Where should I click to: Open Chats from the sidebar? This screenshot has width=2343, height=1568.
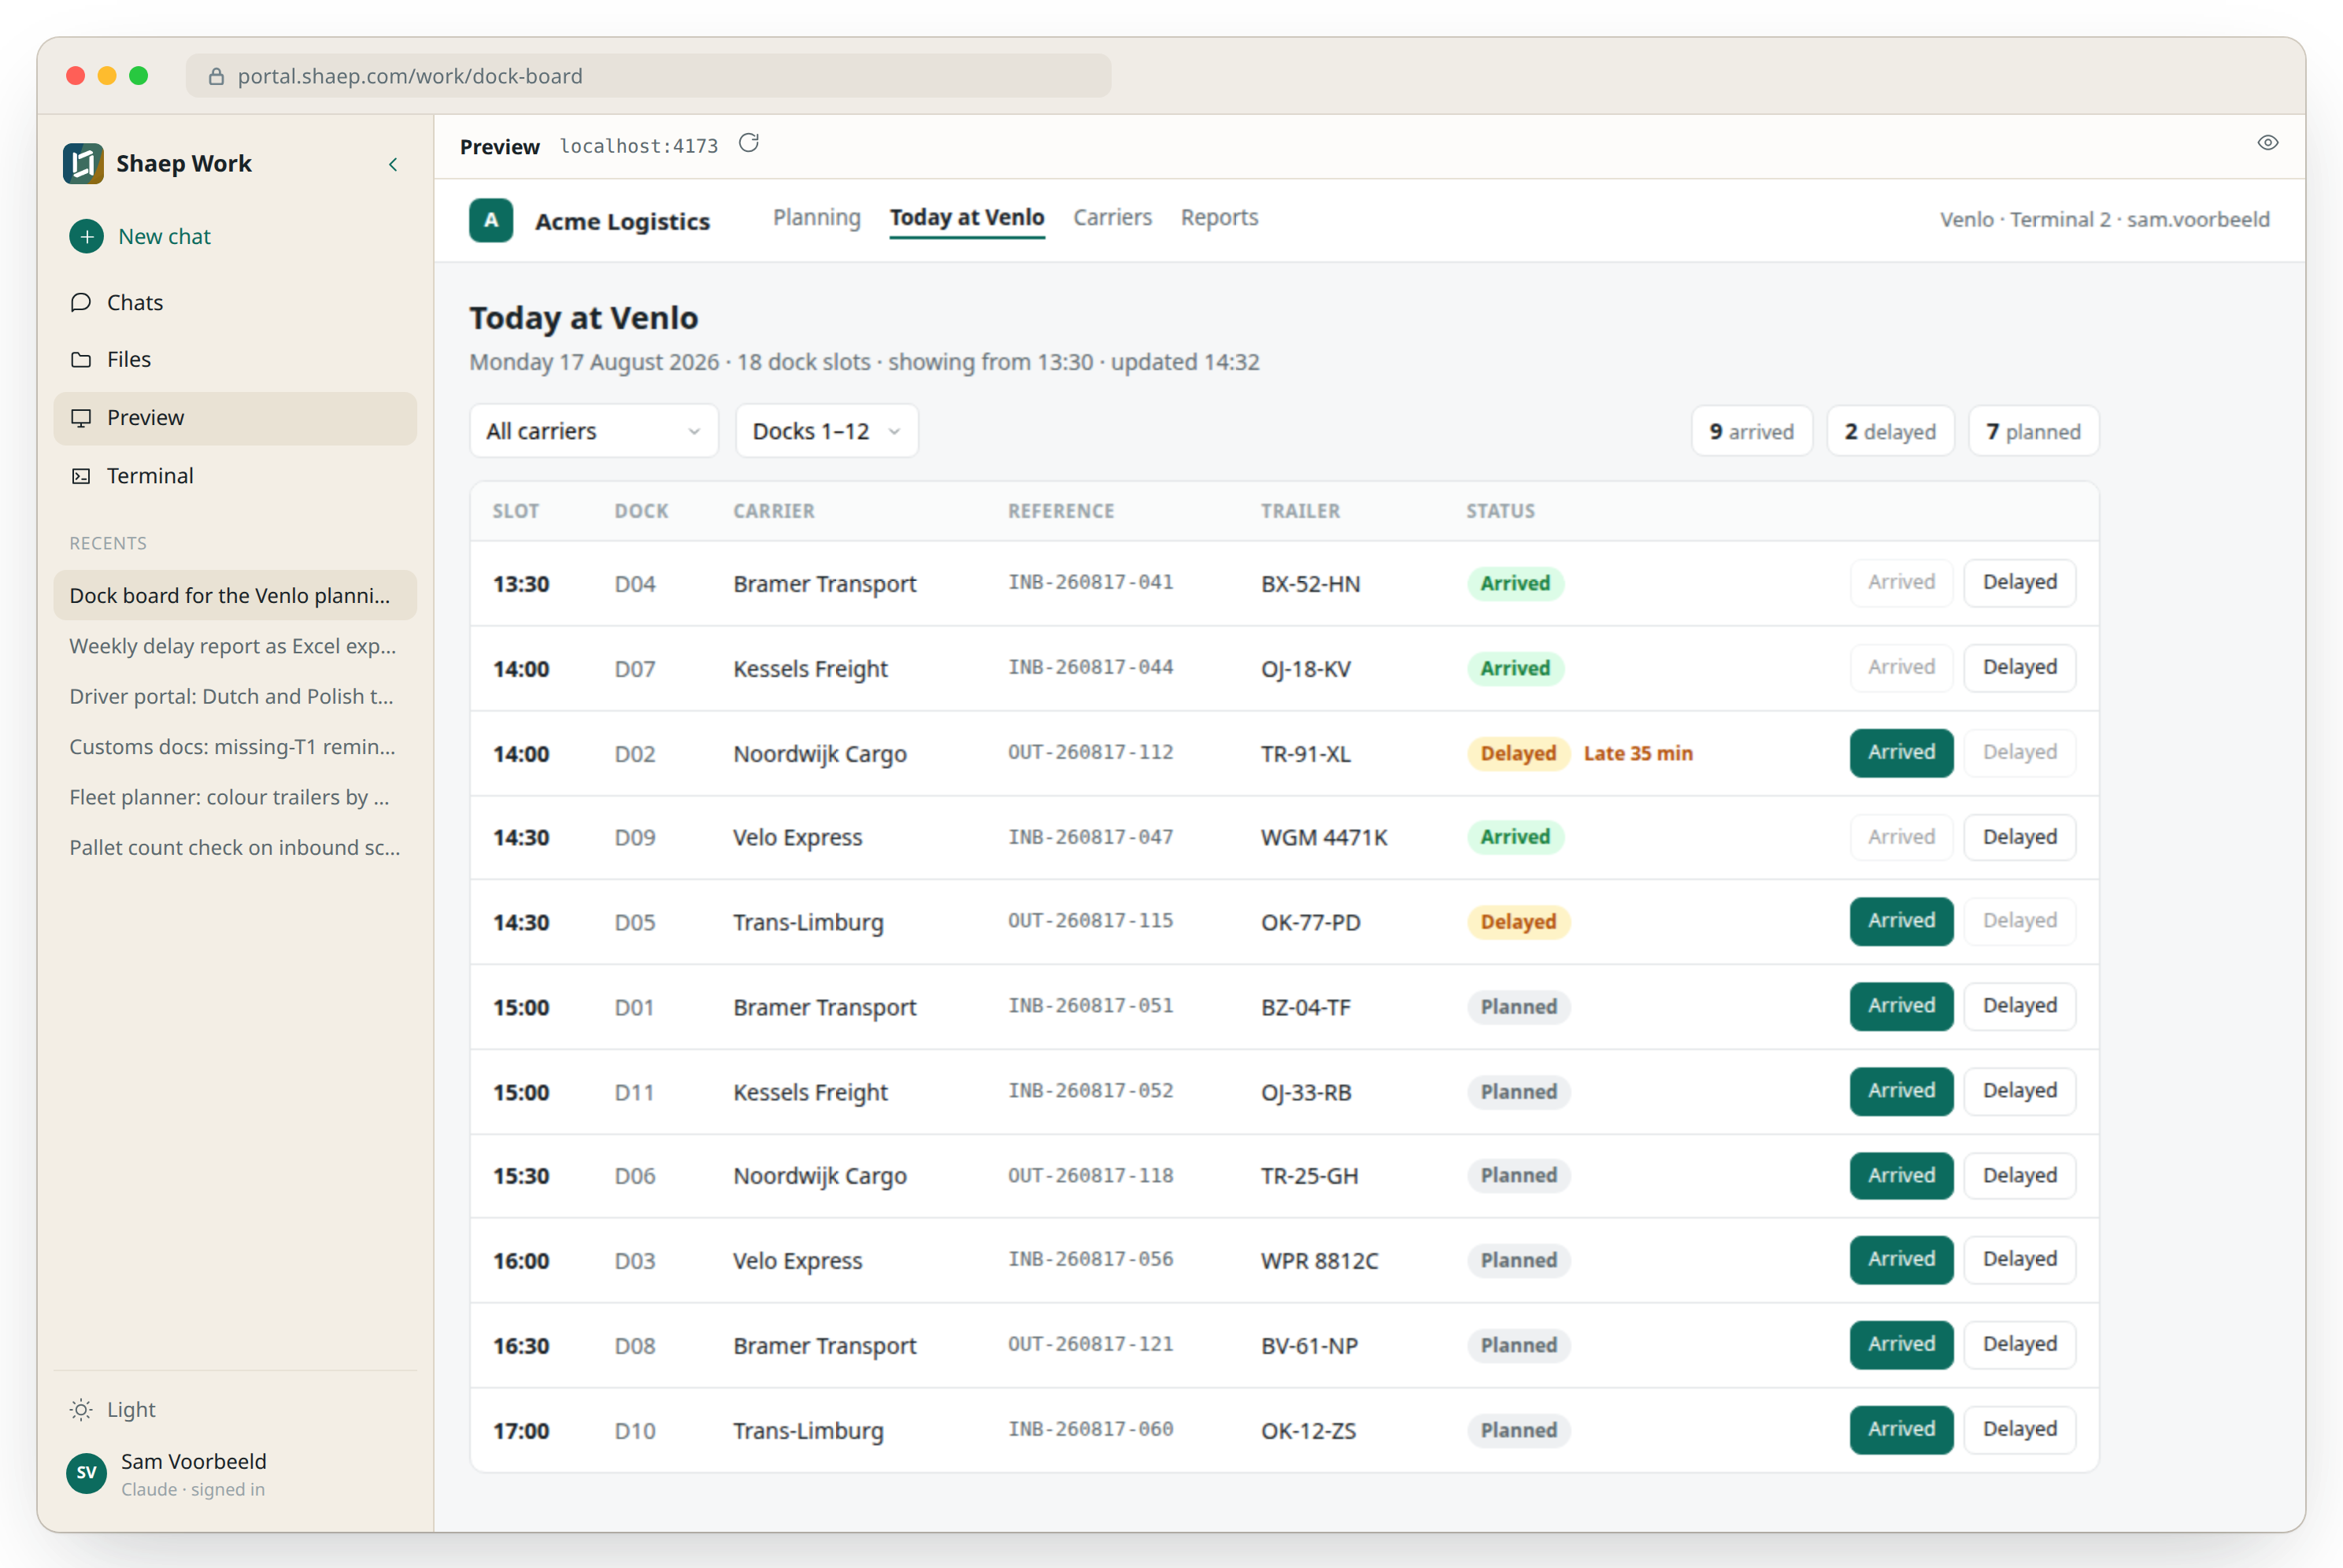[x=235, y=302]
